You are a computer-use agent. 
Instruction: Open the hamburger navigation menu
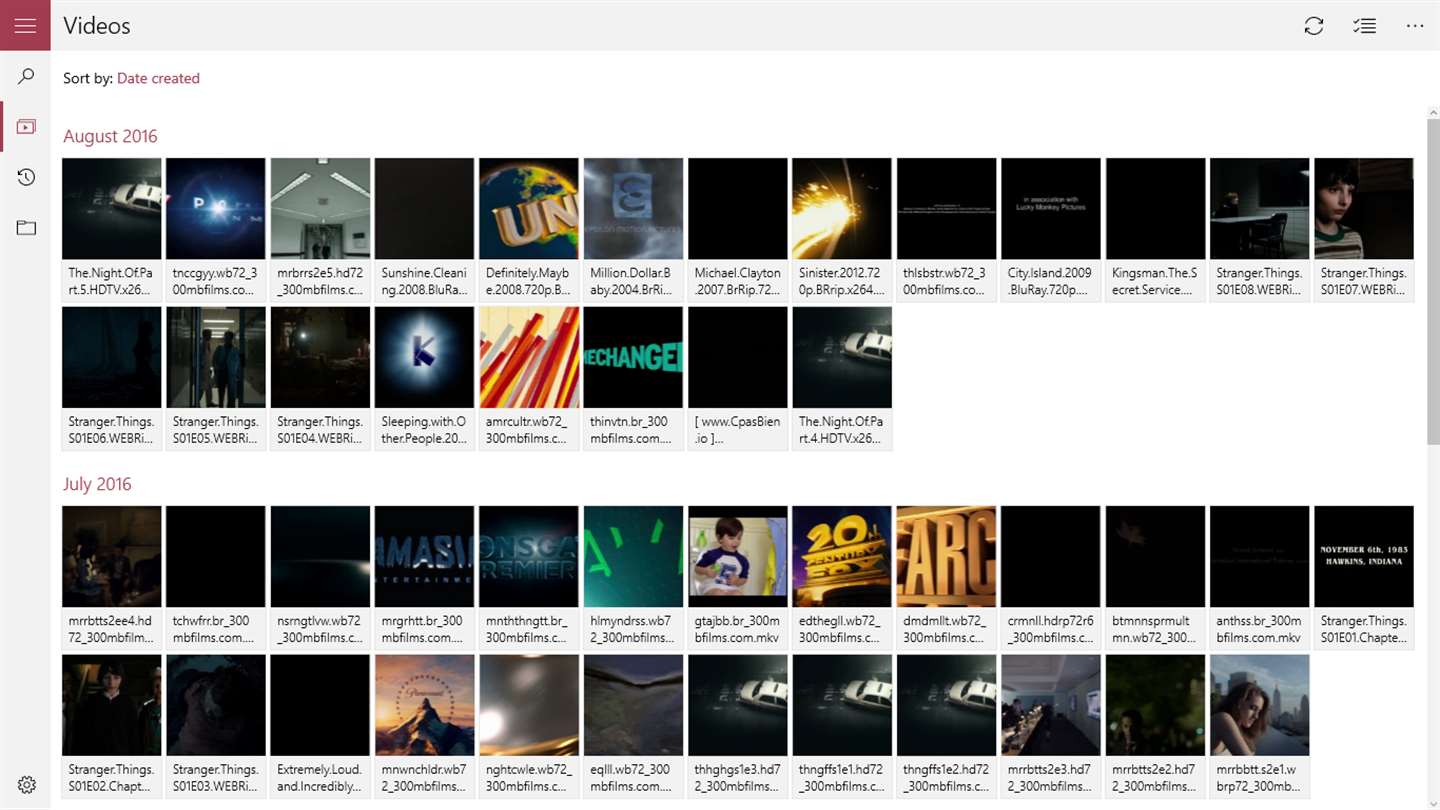[x=25, y=25]
